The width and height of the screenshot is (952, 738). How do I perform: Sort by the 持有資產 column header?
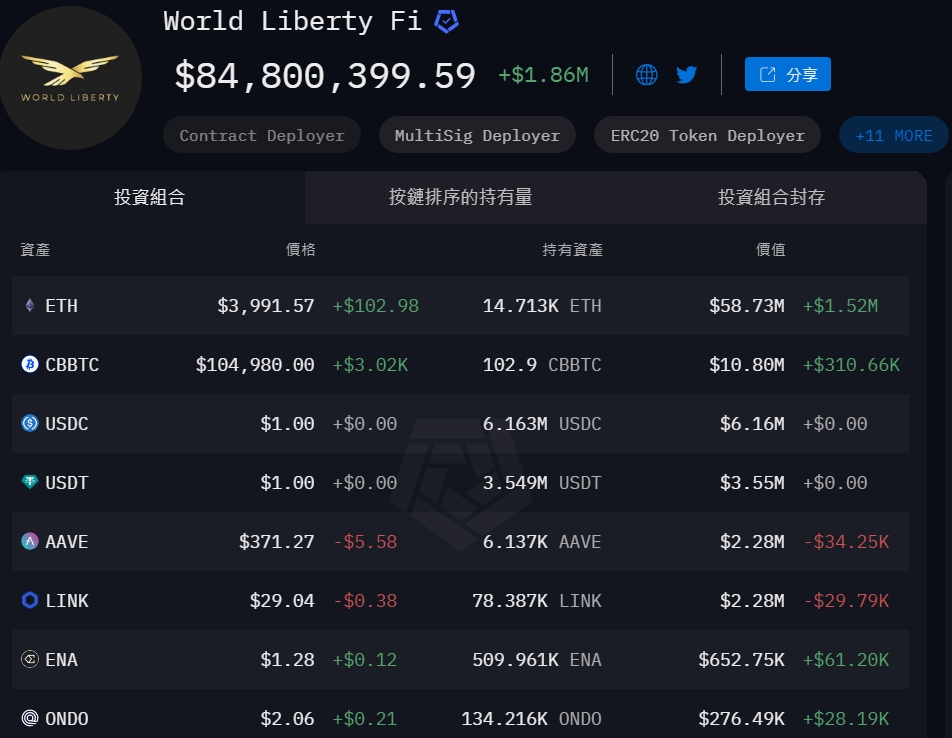click(x=573, y=249)
